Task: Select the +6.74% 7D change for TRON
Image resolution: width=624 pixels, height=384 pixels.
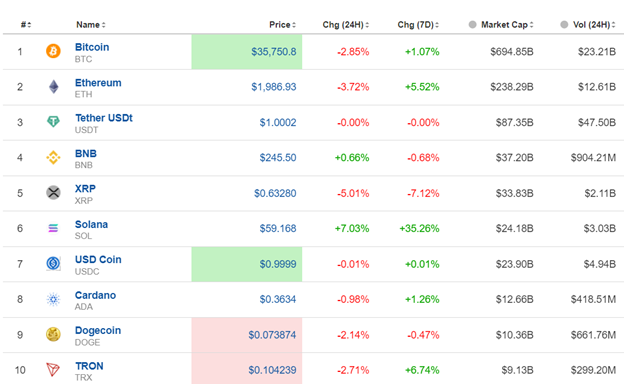Action: (x=422, y=370)
